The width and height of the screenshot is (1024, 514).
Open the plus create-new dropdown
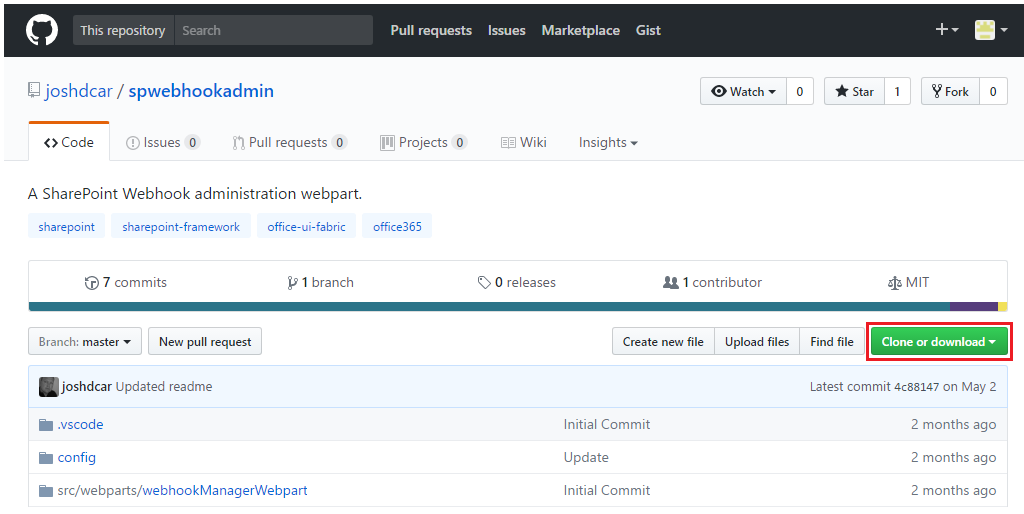(946, 29)
